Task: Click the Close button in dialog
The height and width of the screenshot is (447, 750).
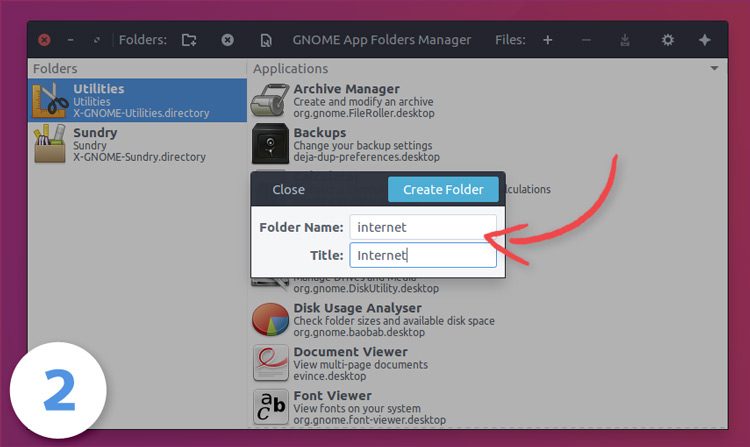Action: point(288,189)
